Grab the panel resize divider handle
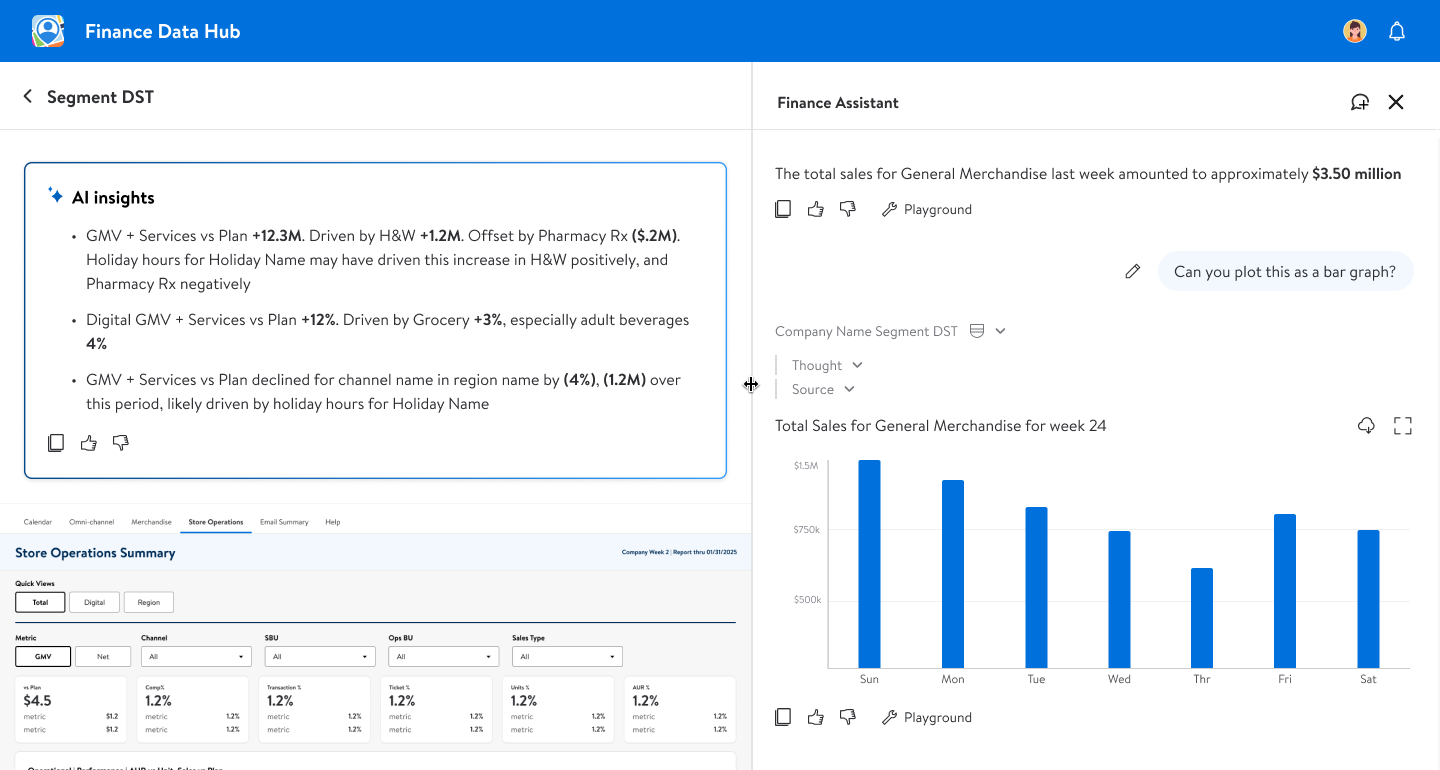This screenshot has width=1440, height=770. pos(751,385)
